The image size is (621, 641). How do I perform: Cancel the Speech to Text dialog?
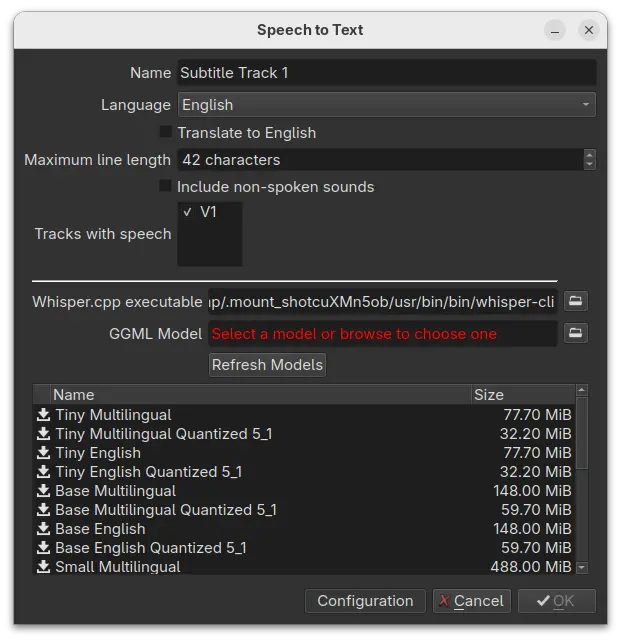coord(472,601)
